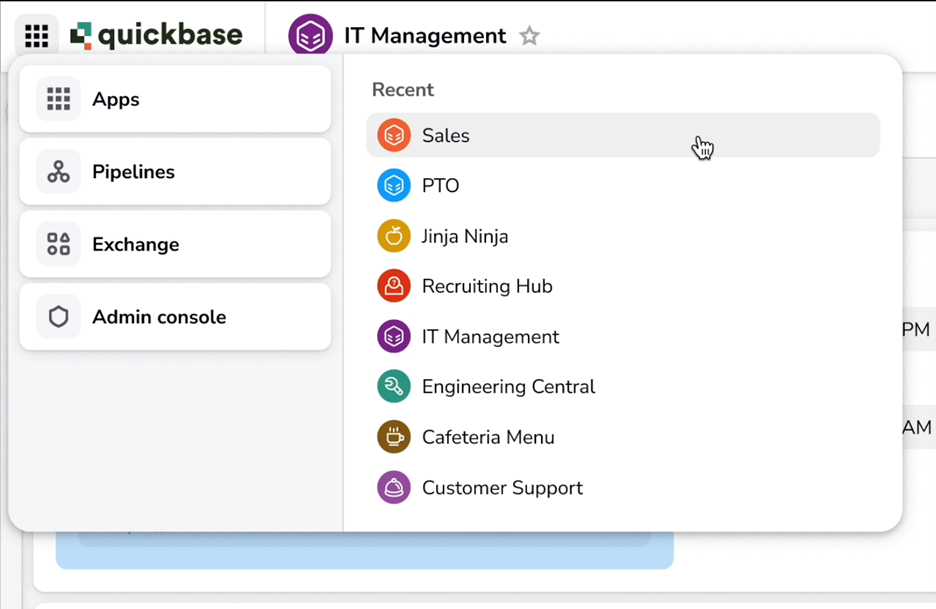Click the purple IT Management list icon

pyautogui.click(x=394, y=337)
